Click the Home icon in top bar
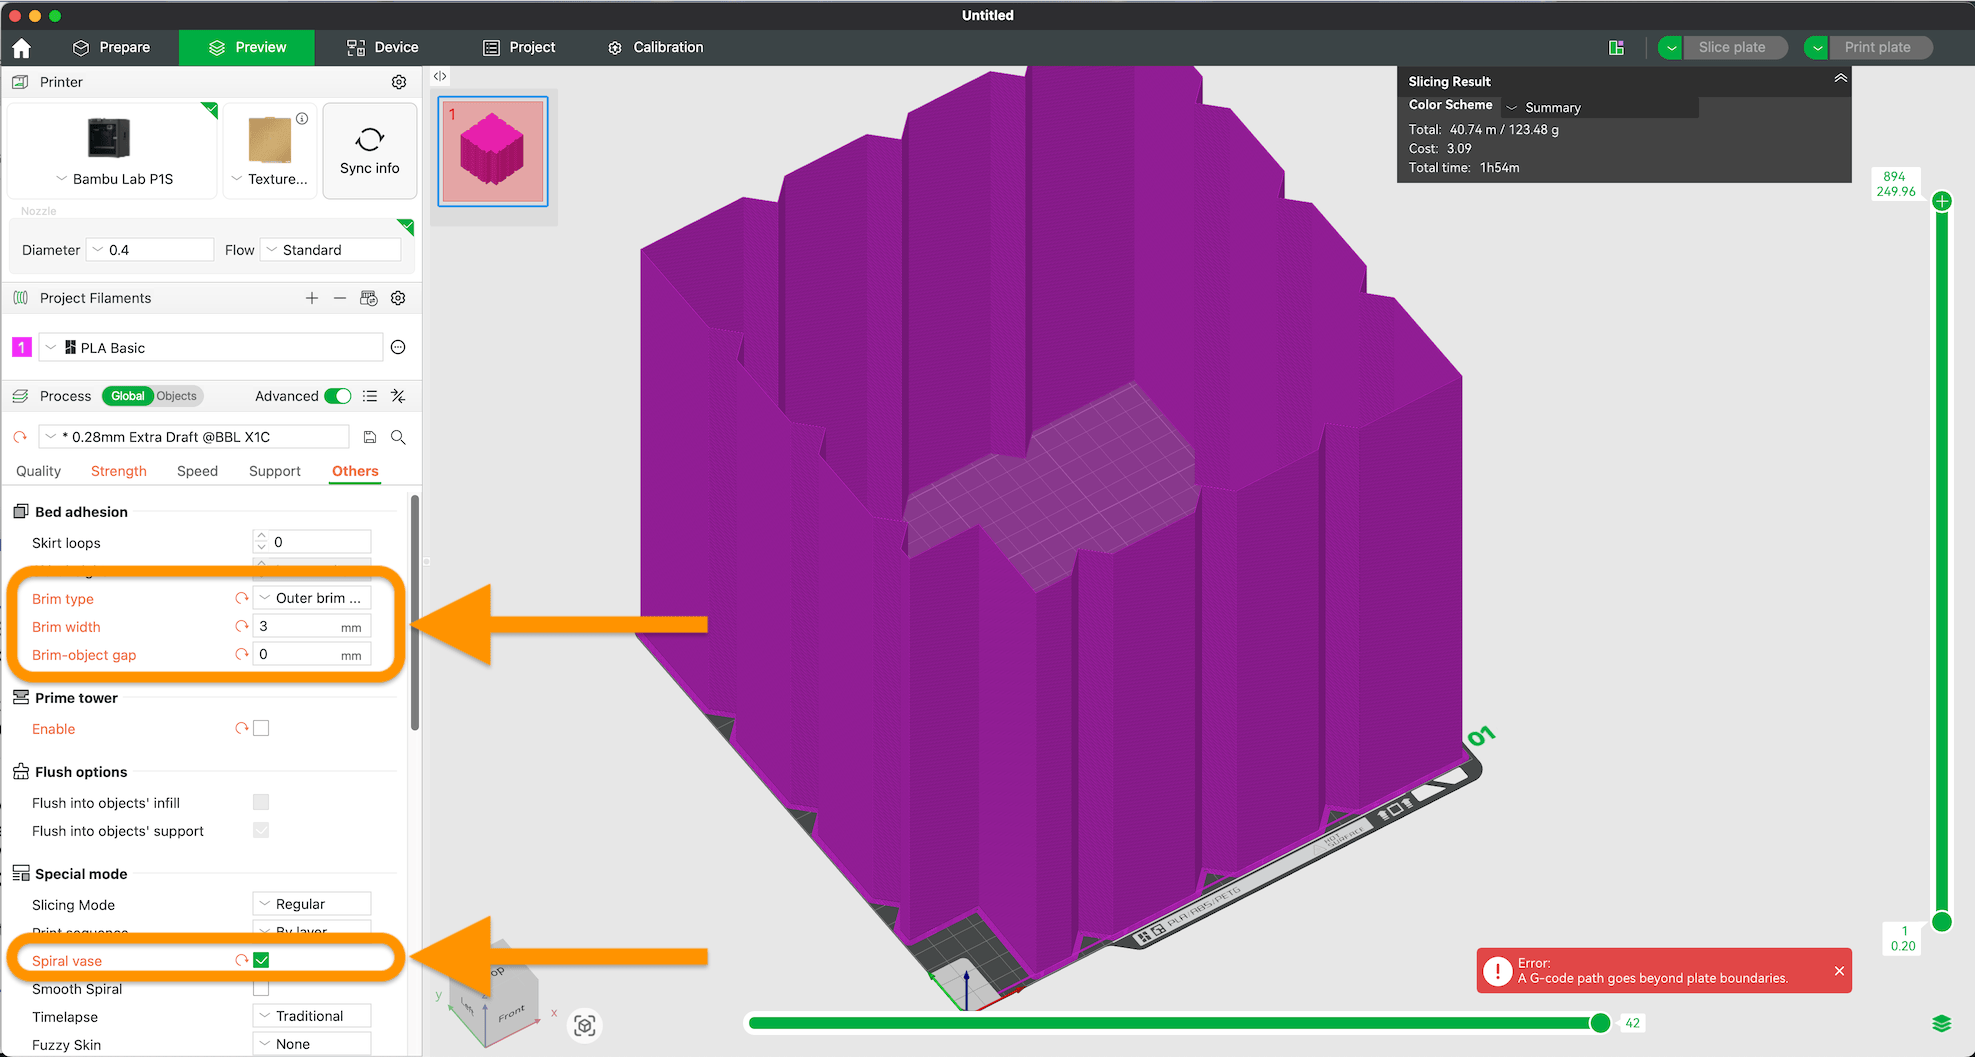This screenshot has width=1975, height=1057. (22, 48)
